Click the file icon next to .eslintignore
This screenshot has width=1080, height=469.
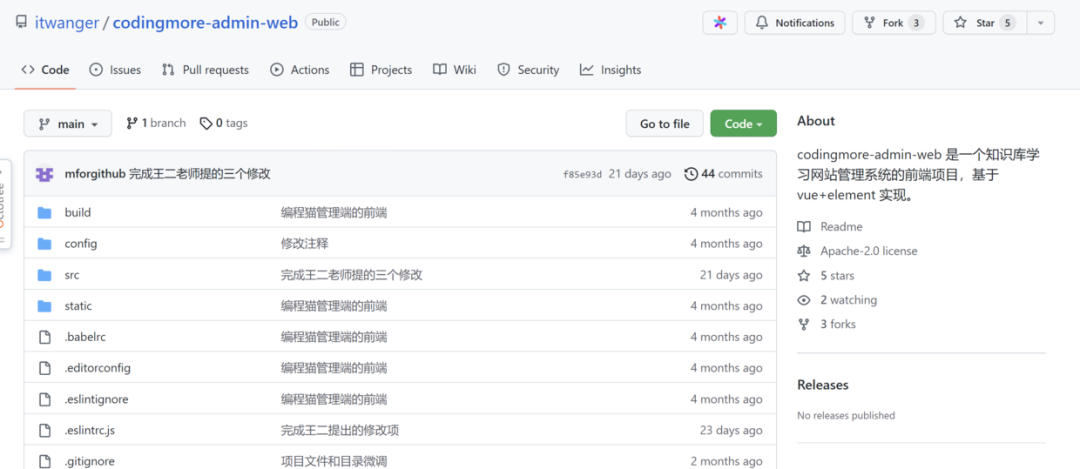tap(45, 399)
